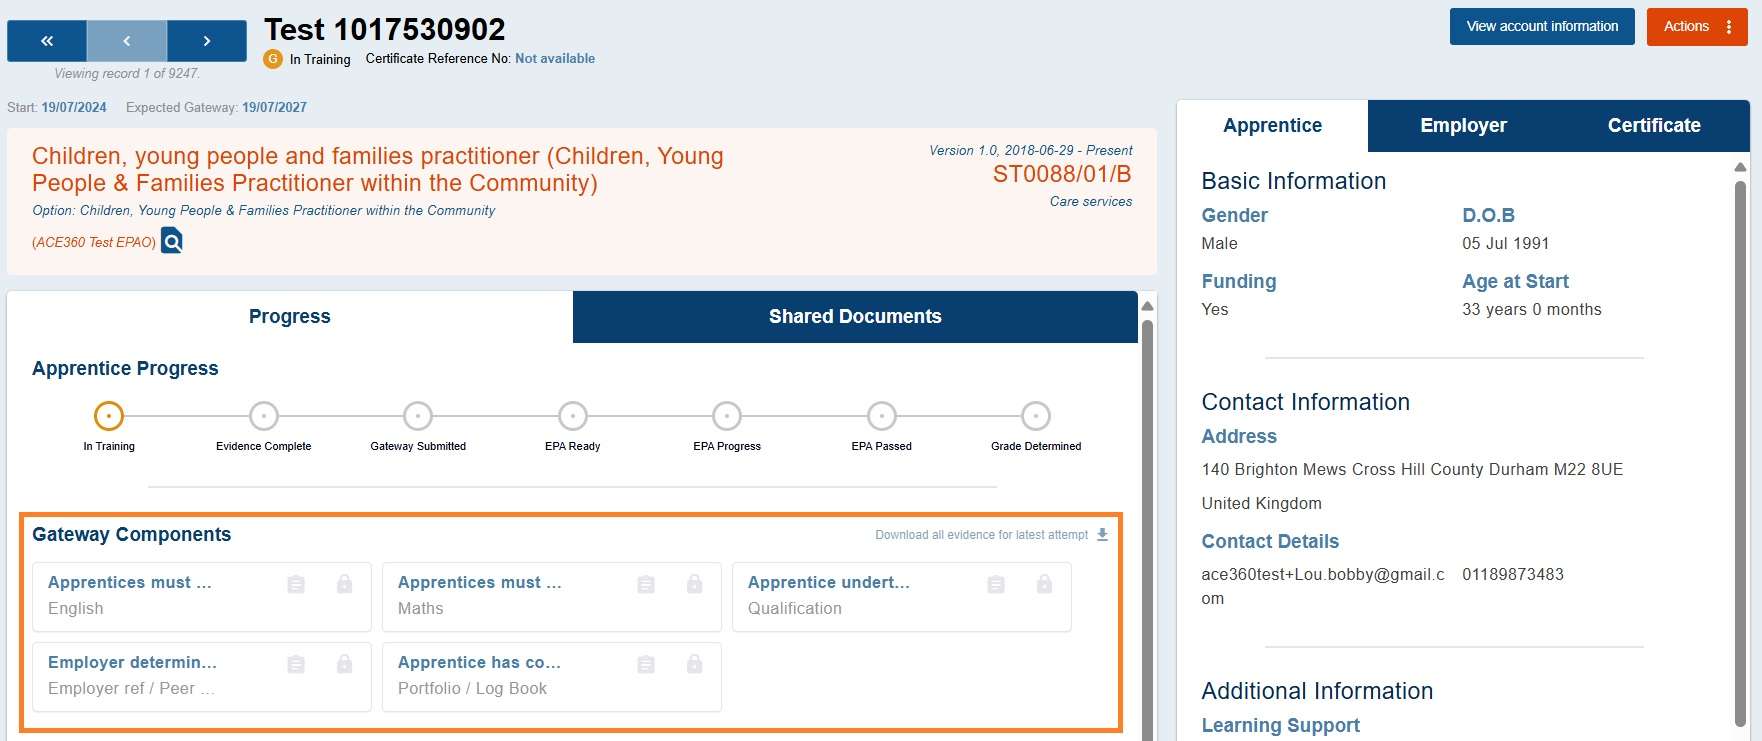The height and width of the screenshot is (741, 1762).
Task: Select the clipboard icon on the Maths component
Action: (645, 583)
